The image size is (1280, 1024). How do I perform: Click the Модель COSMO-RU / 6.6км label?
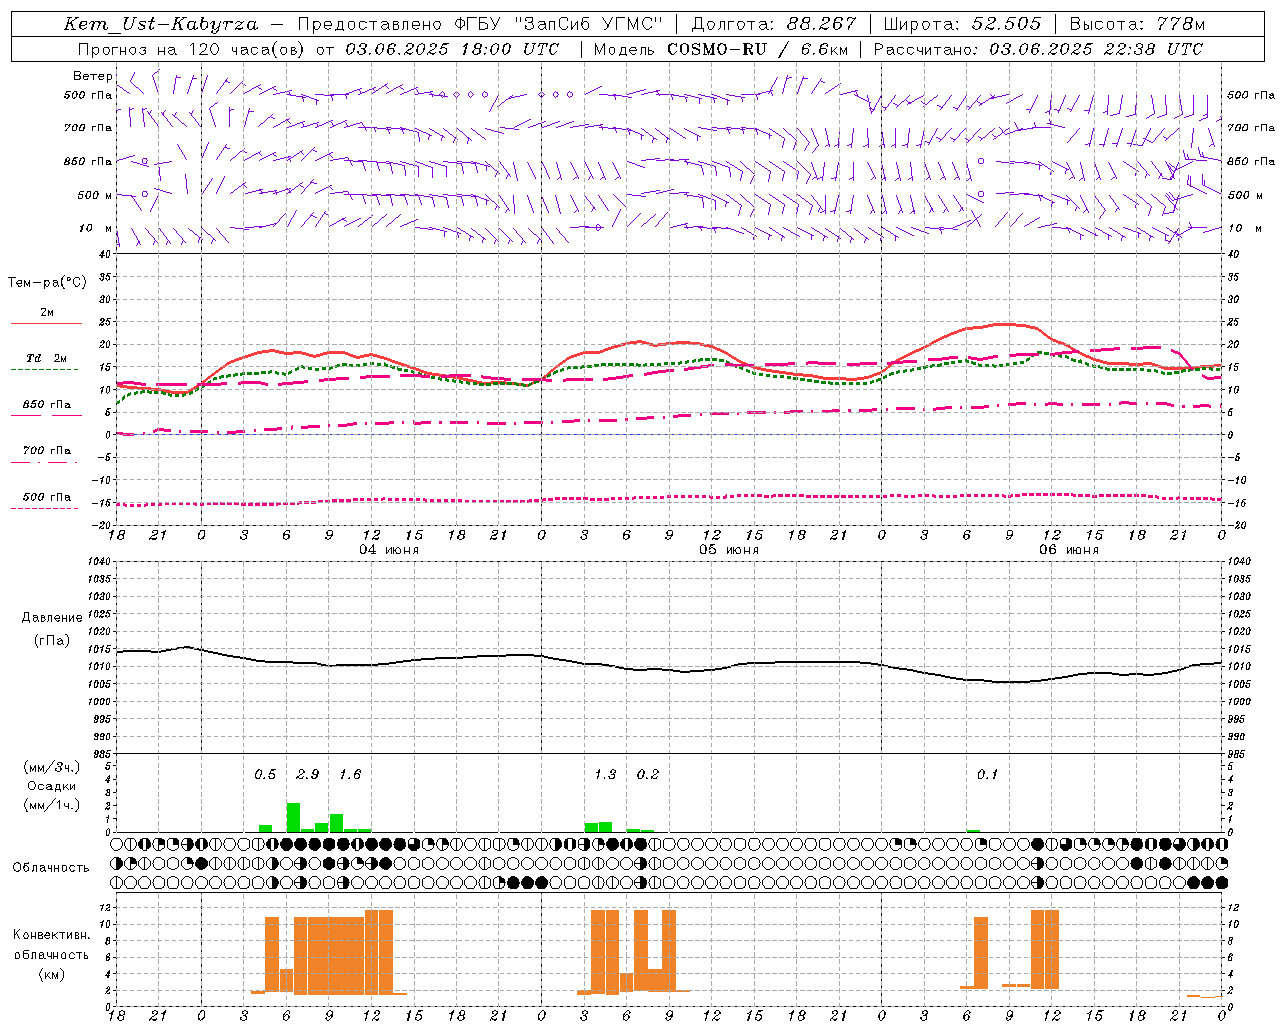click(x=721, y=49)
